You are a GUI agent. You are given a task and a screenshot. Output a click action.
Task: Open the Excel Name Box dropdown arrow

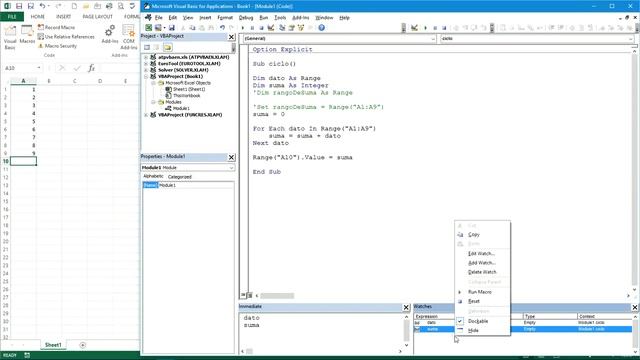[39, 68]
